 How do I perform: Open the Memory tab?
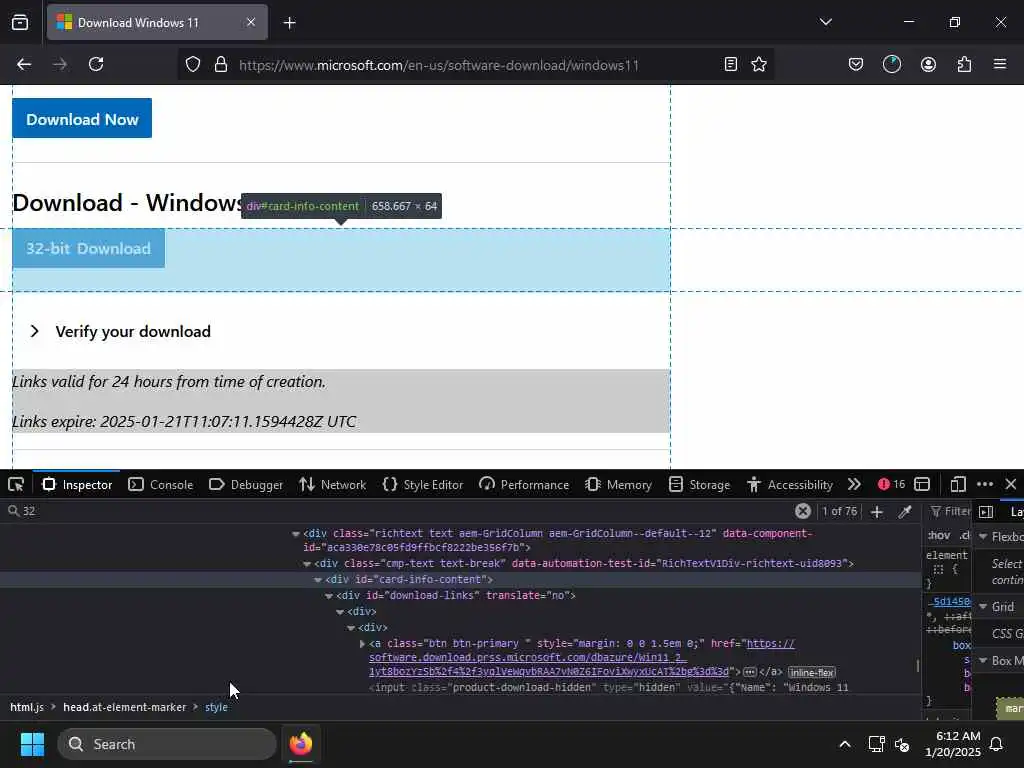coord(619,485)
